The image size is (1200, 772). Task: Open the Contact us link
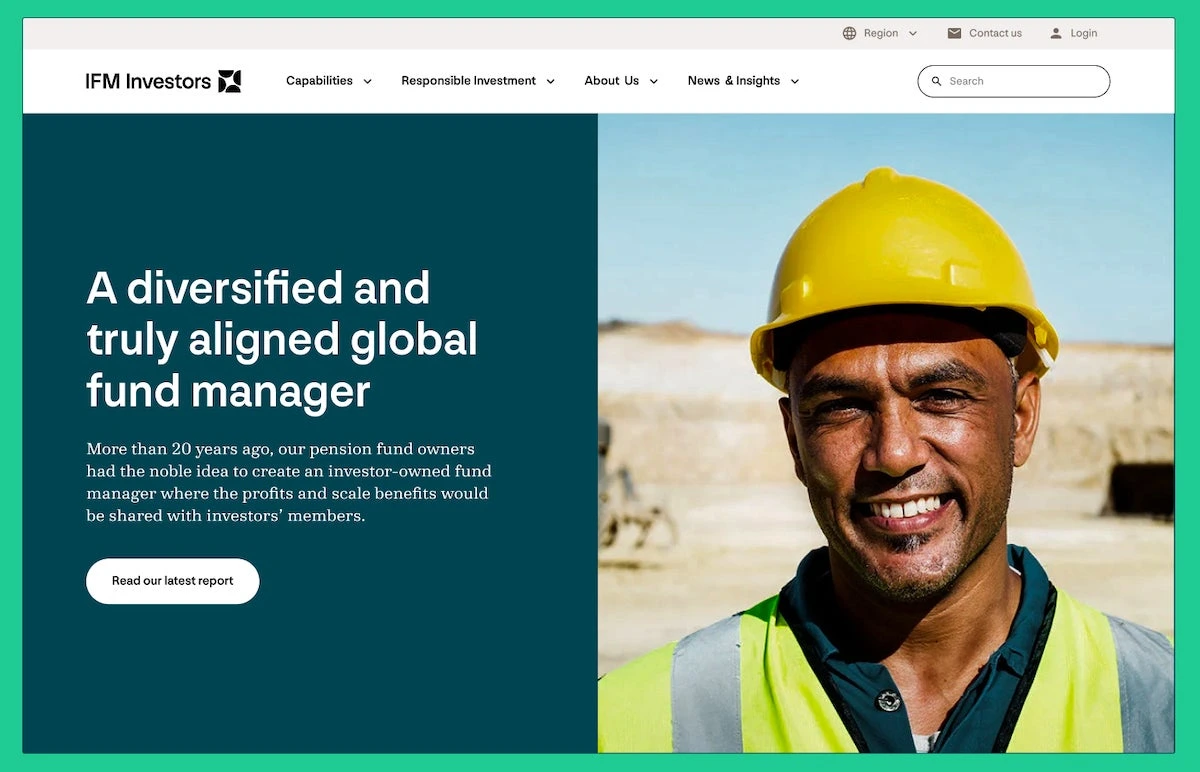click(x=995, y=33)
